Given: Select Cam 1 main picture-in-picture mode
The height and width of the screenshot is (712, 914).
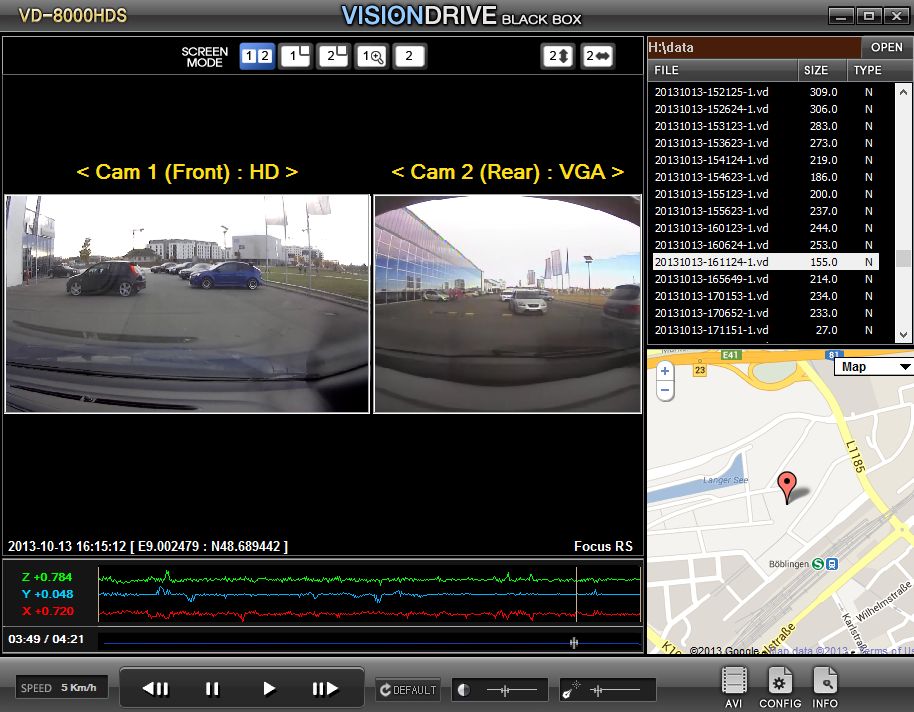Looking at the screenshot, I should point(296,56).
